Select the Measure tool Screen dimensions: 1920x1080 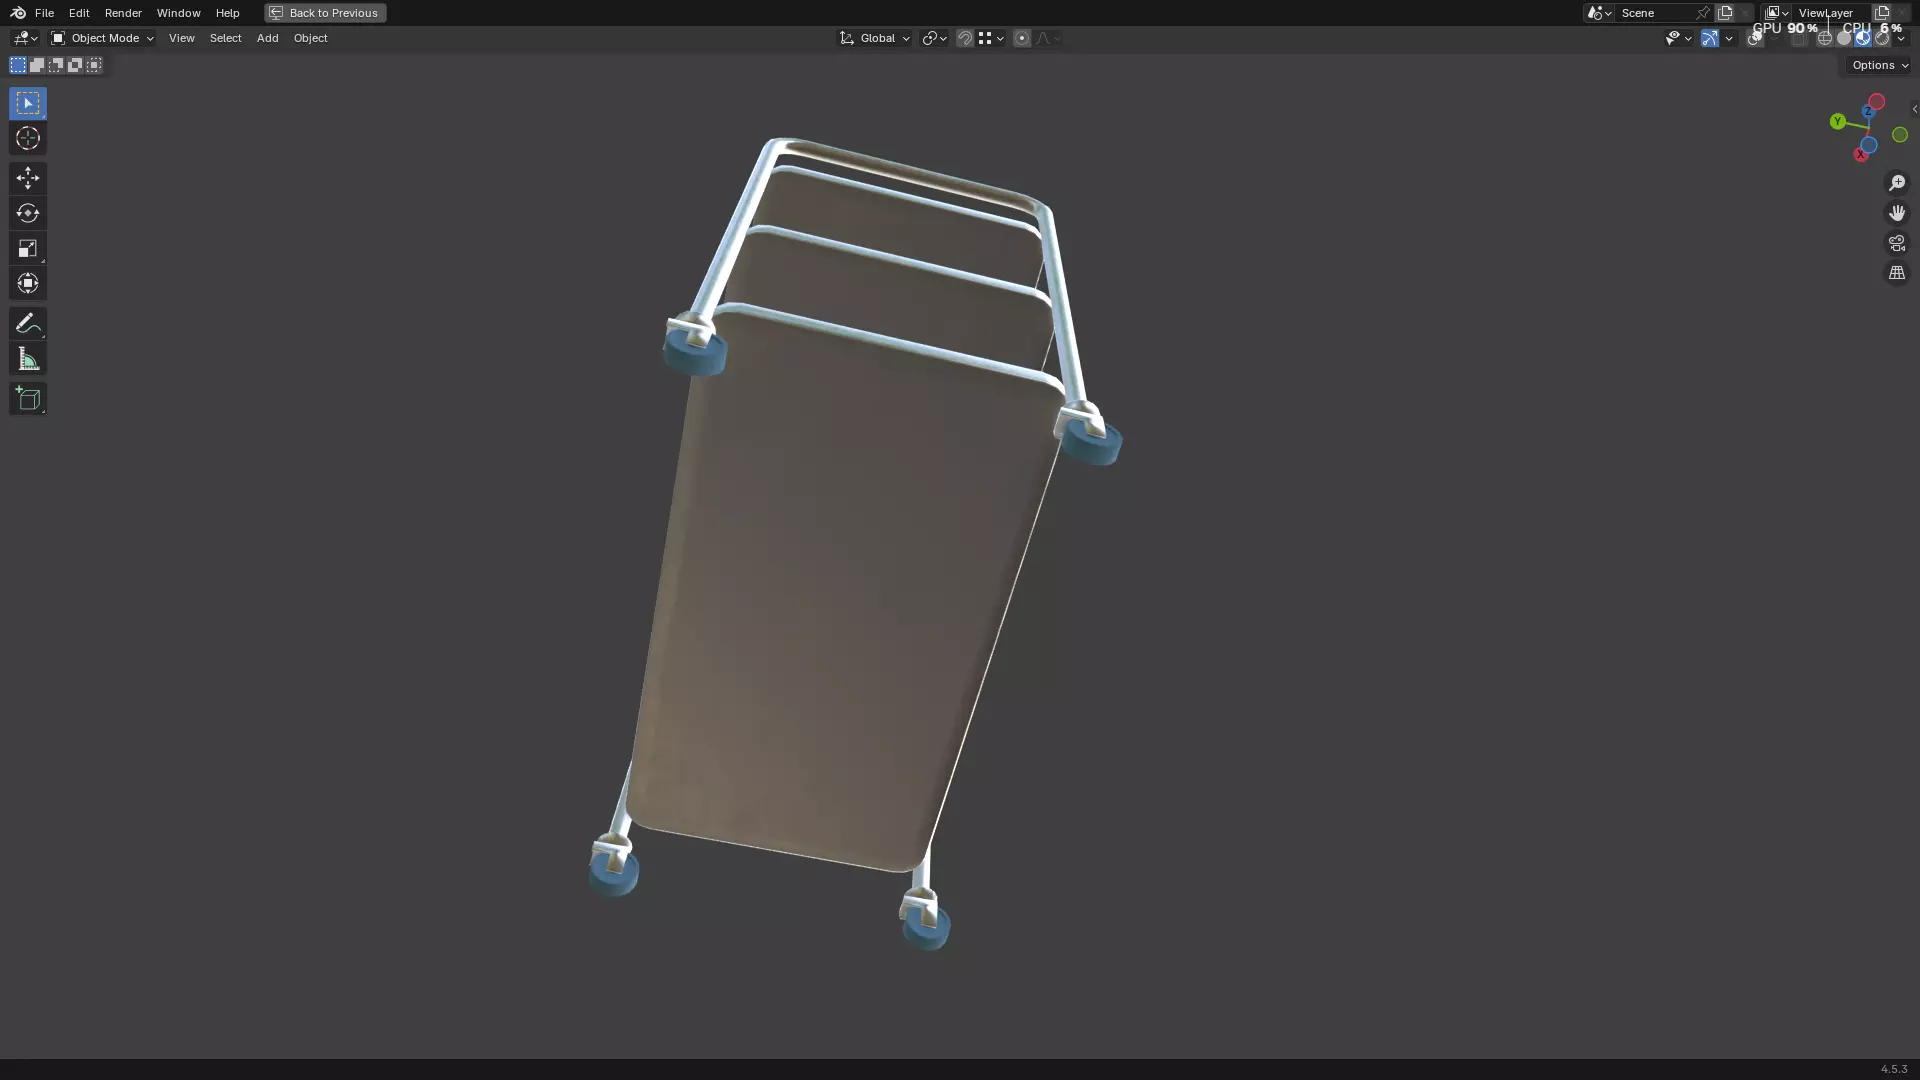point(28,359)
